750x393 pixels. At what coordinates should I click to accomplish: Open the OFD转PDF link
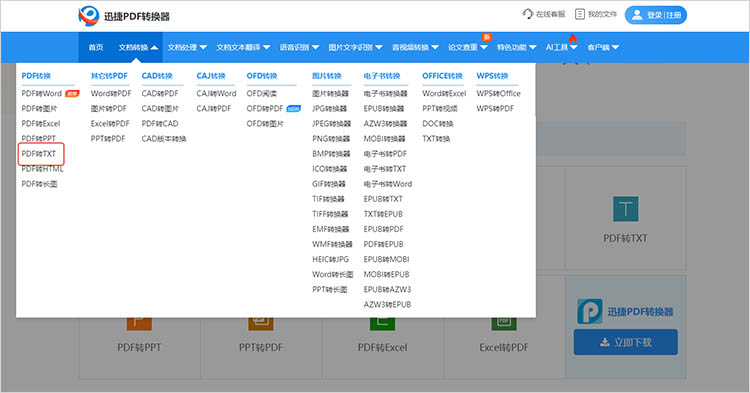point(265,109)
